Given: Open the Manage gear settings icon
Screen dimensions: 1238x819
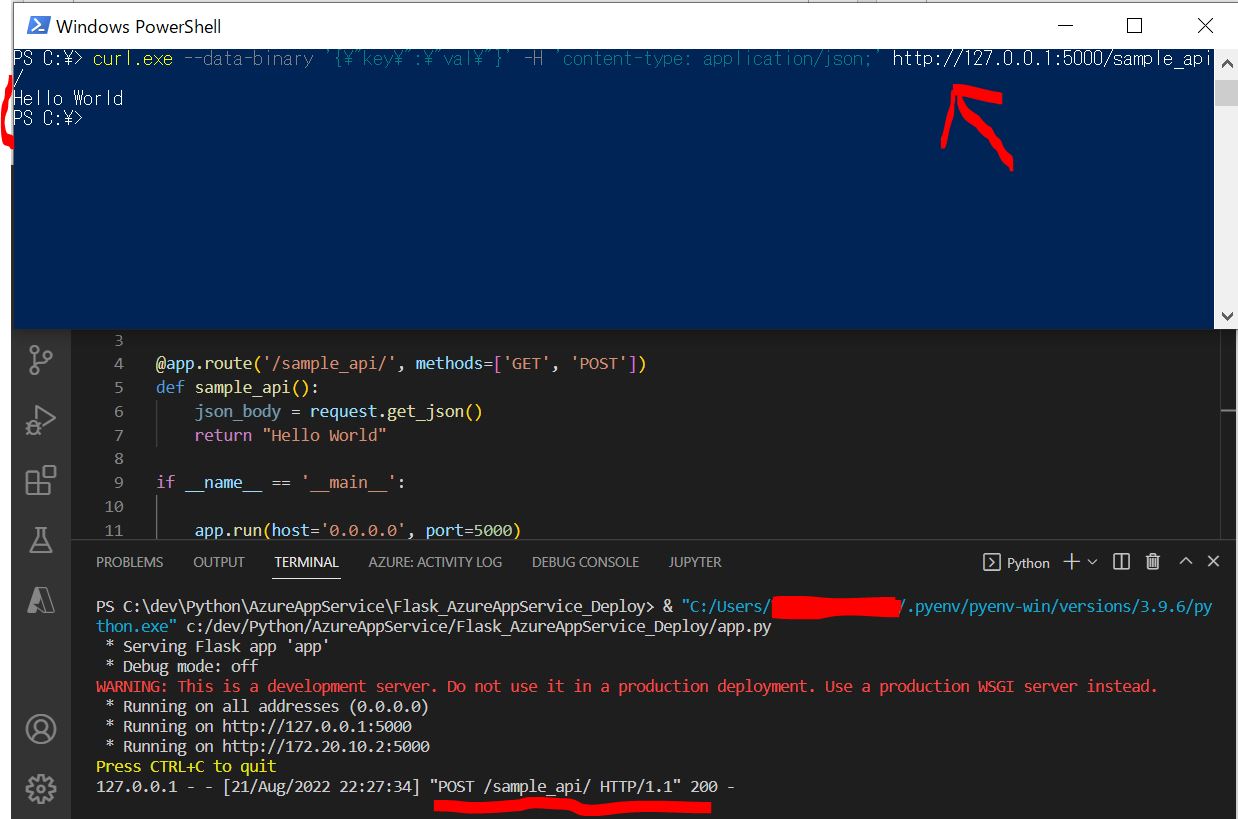Looking at the screenshot, I should point(40,788).
